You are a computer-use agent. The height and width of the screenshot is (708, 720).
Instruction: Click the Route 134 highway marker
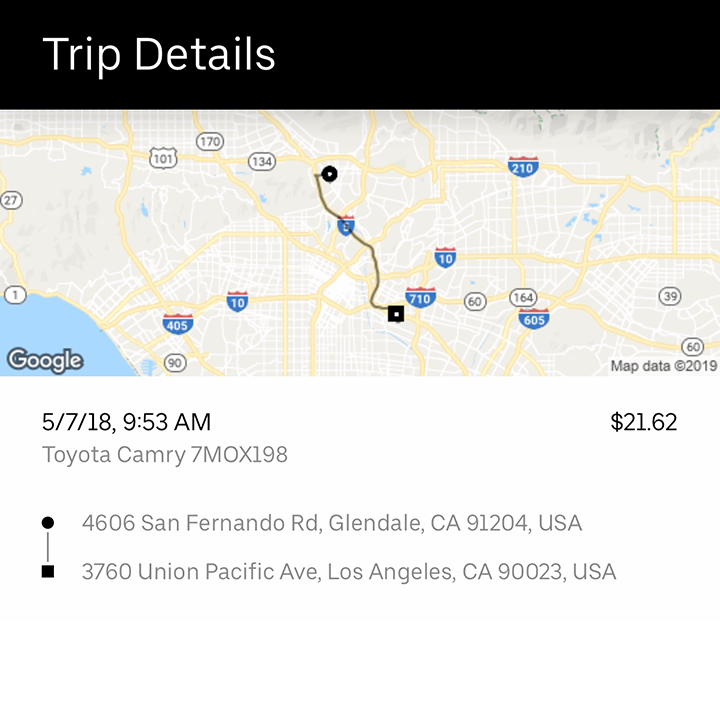click(262, 162)
